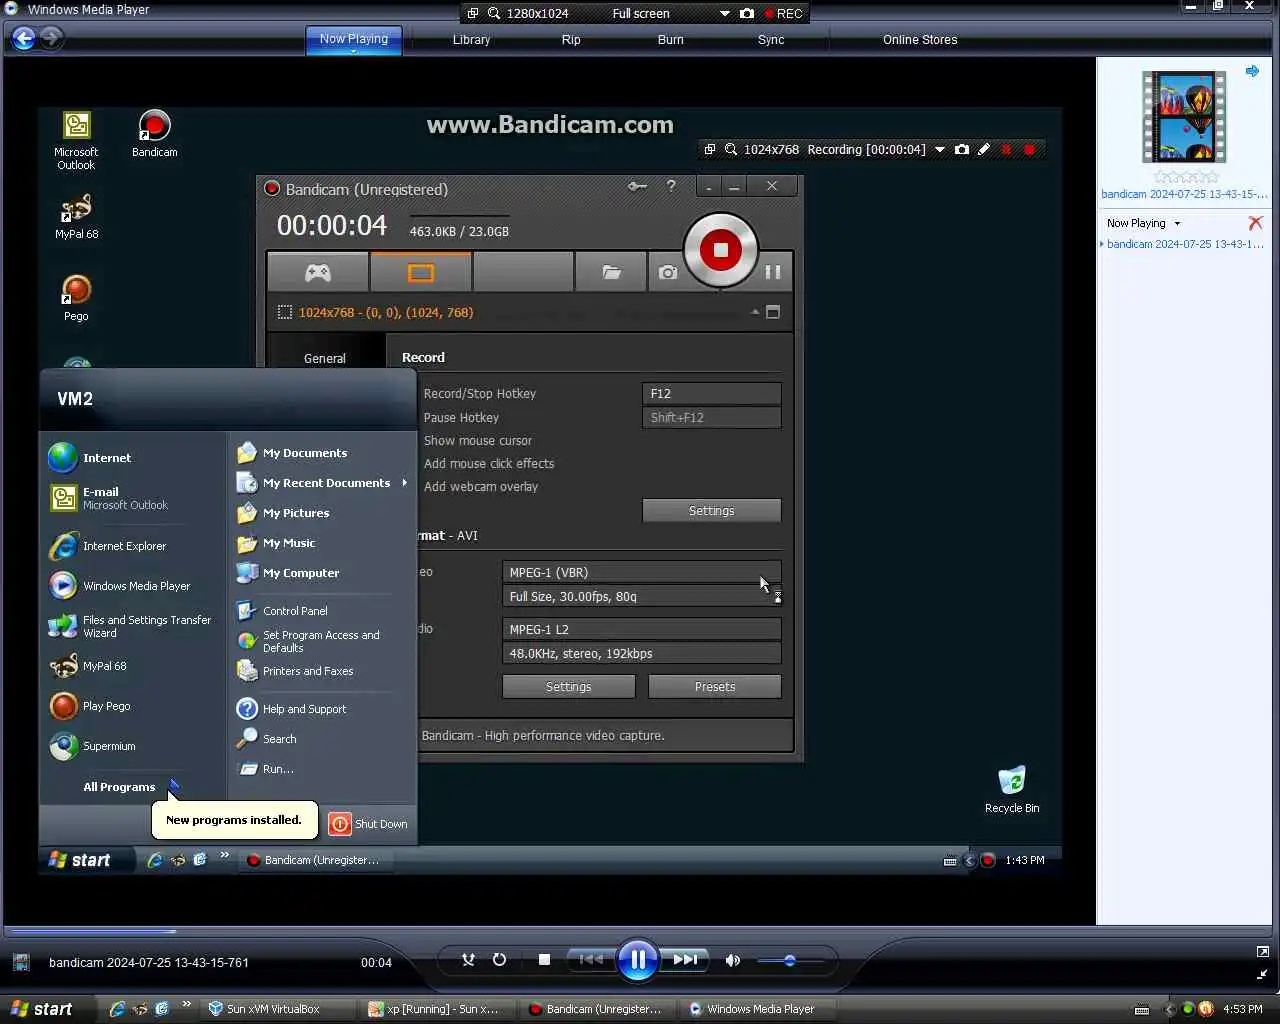
Task: Open the Burn tab
Action: pyautogui.click(x=671, y=39)
